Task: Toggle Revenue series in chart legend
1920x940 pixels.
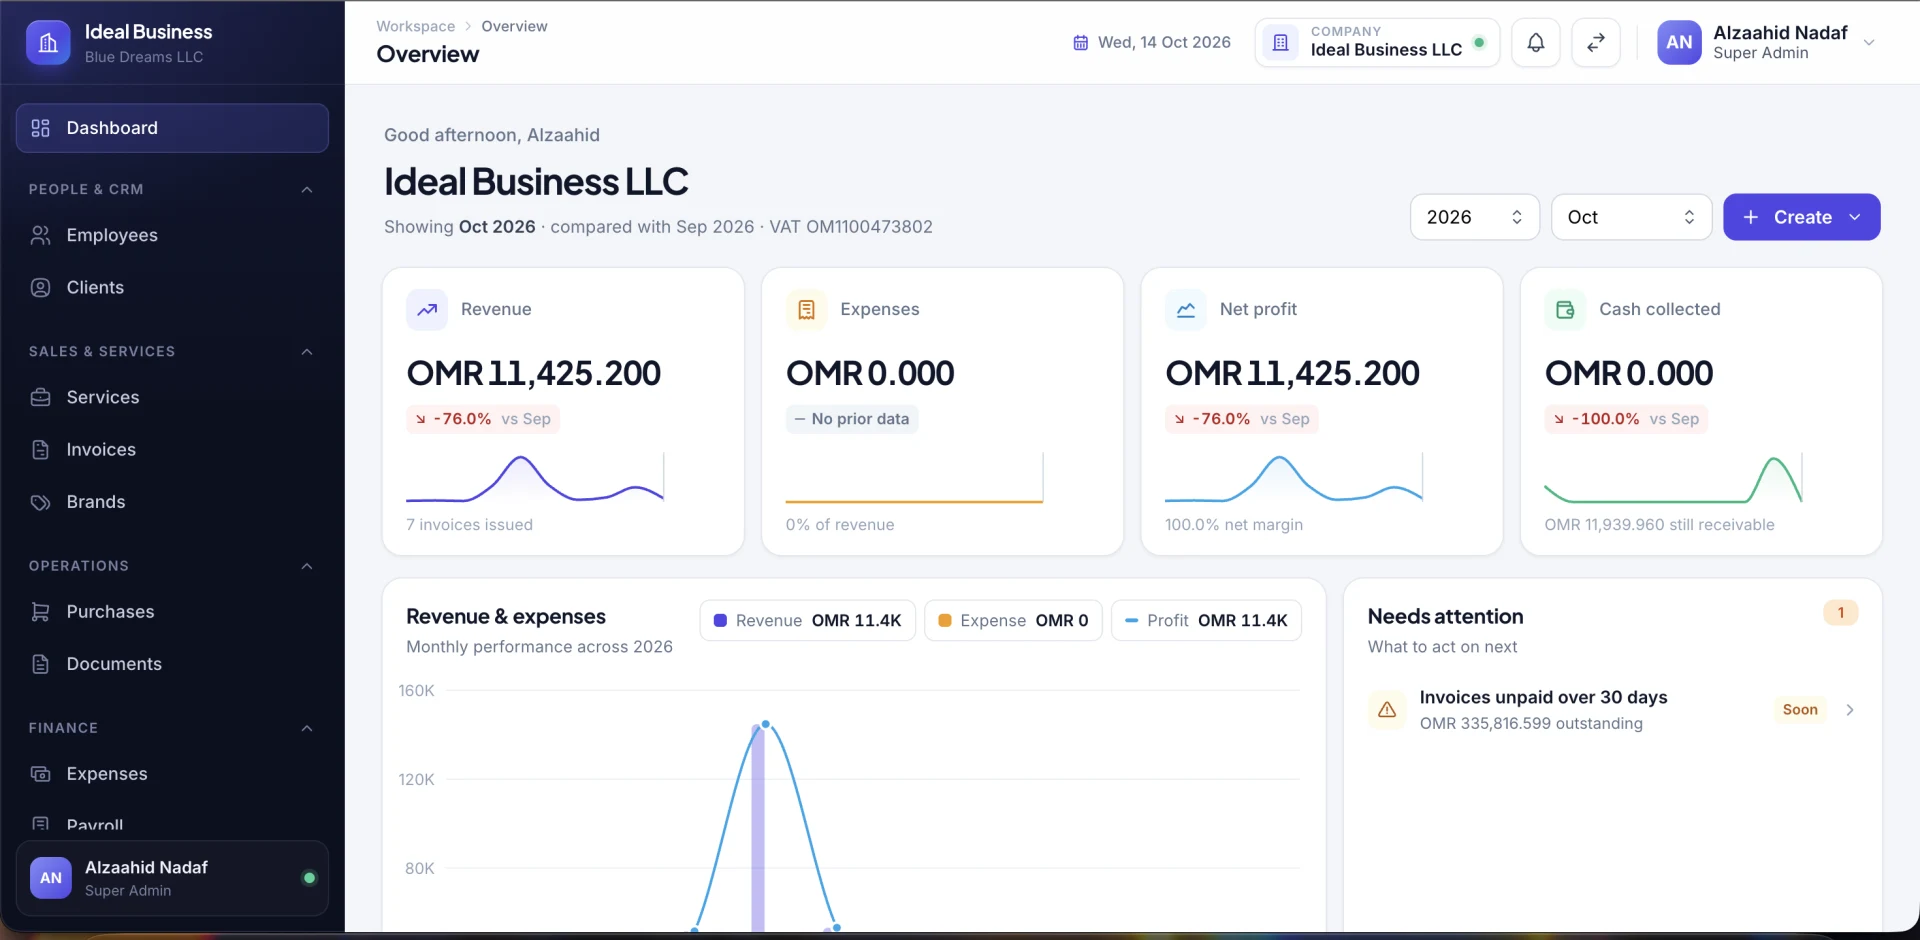Action: click(808, 621)
